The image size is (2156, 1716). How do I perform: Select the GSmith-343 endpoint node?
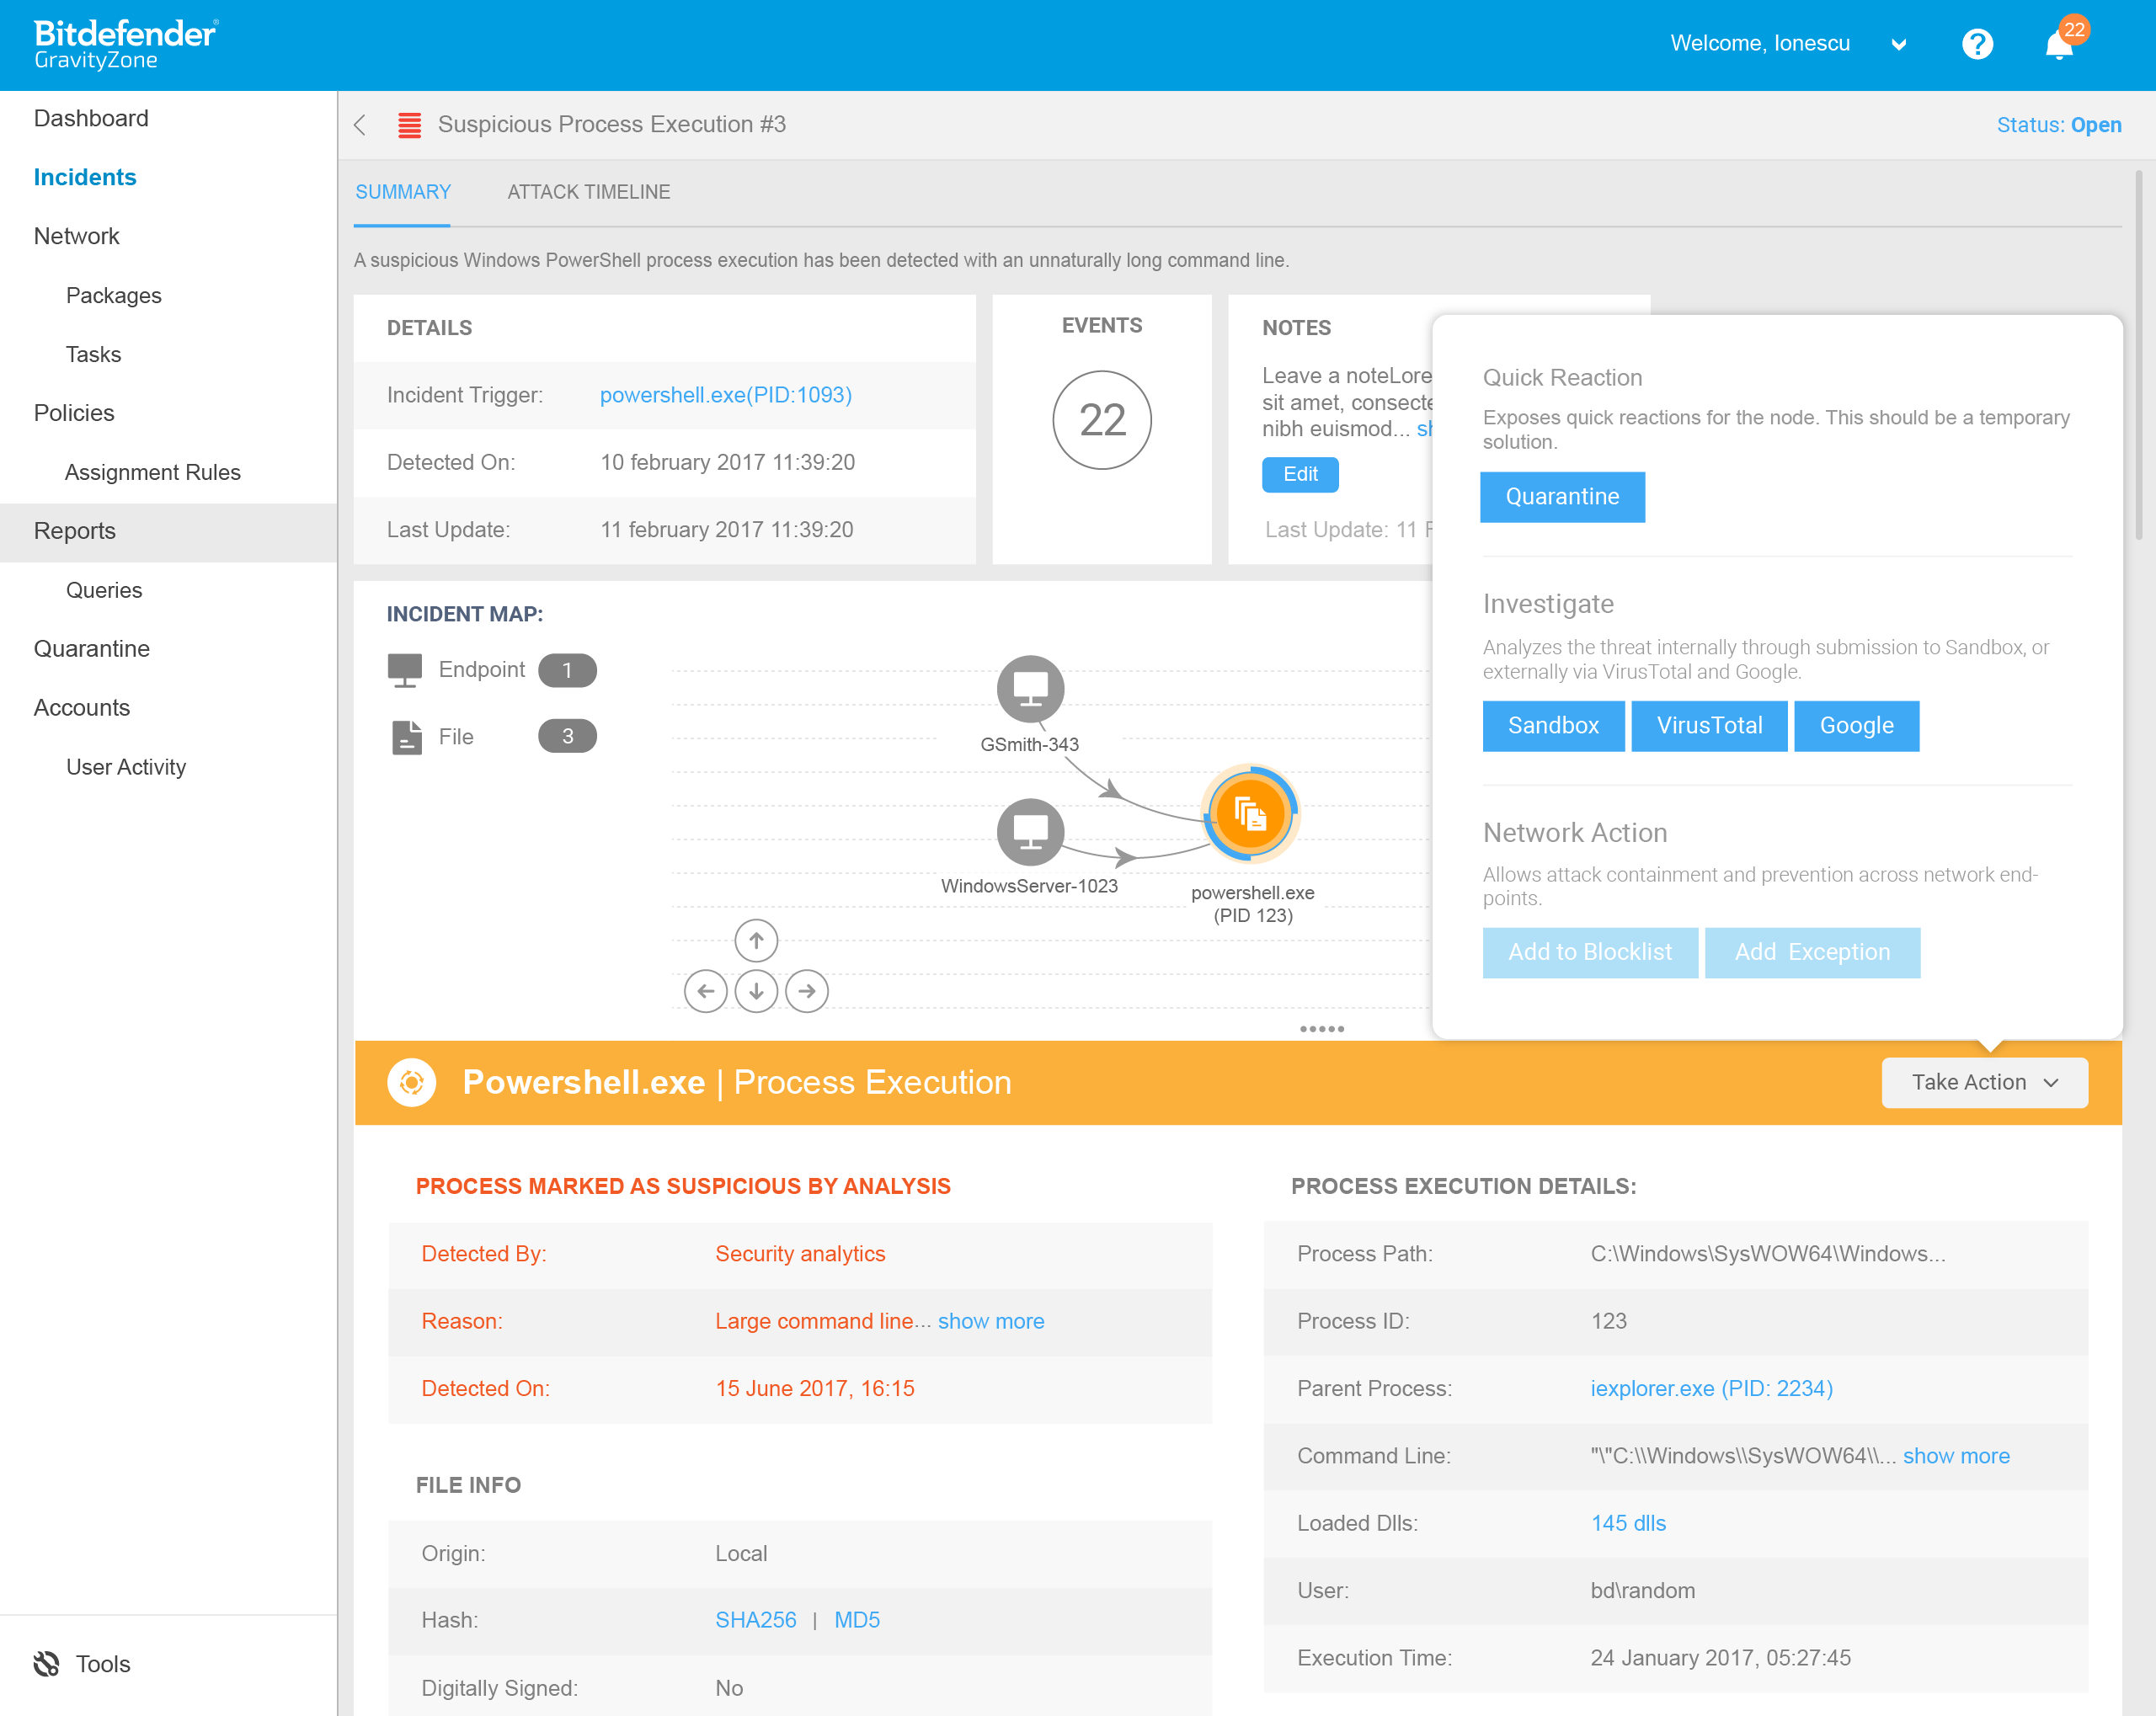(x=1030, y=688)
